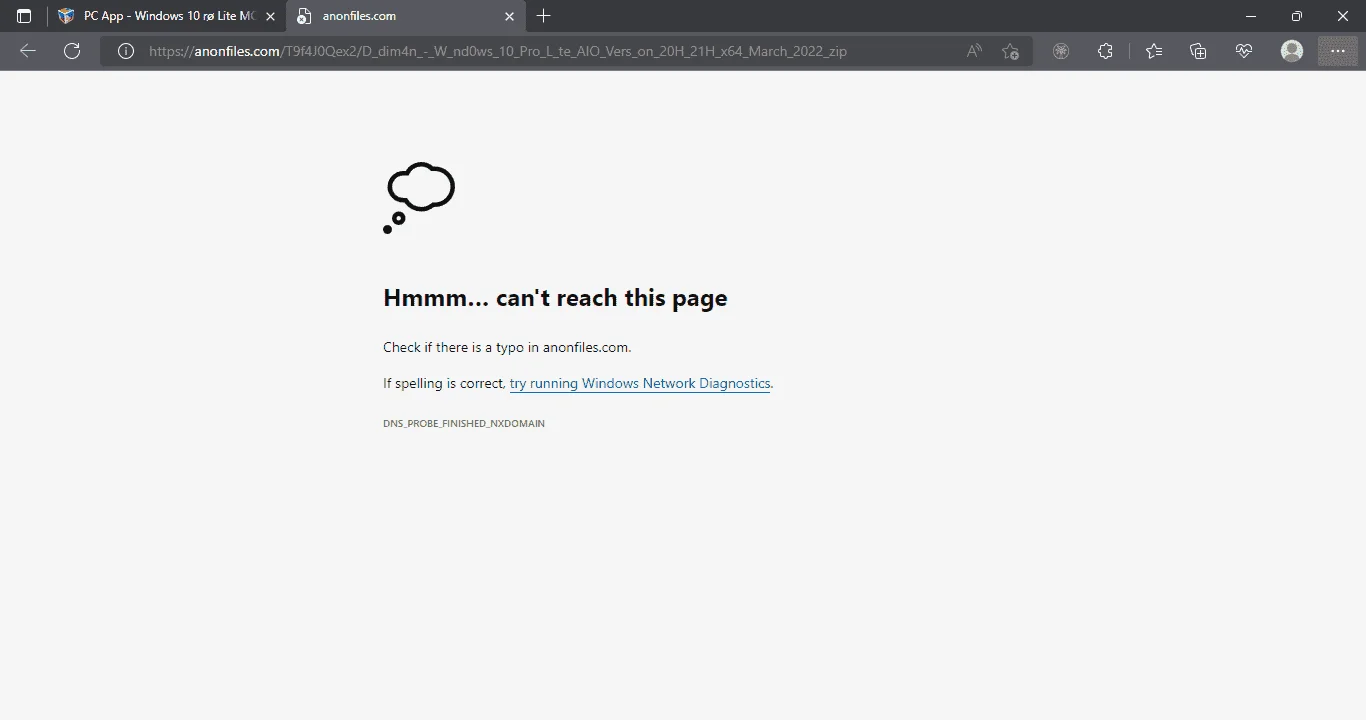Open Settings and more menu
Image resolution: width=1366 pixels, height=720 pixels.
[1338, 51]
